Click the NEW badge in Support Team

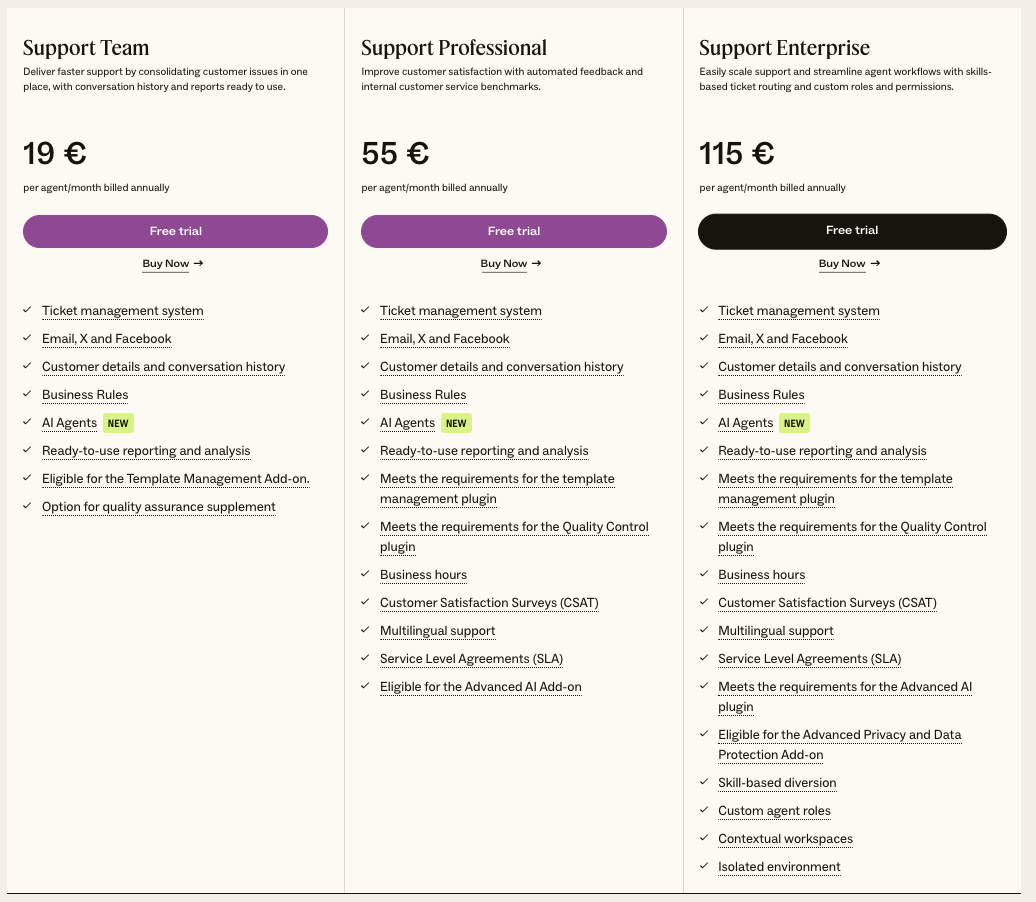point(118,423)
